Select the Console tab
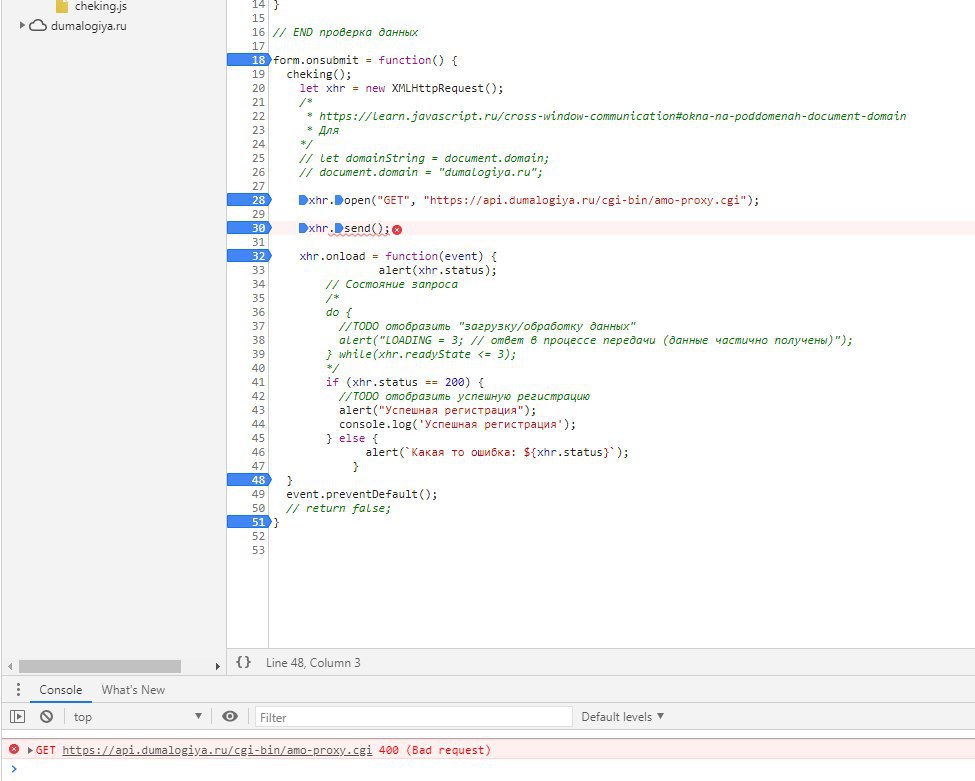This screenshot has height=781, width=975. pyautogui.click(x=60, y=690)
